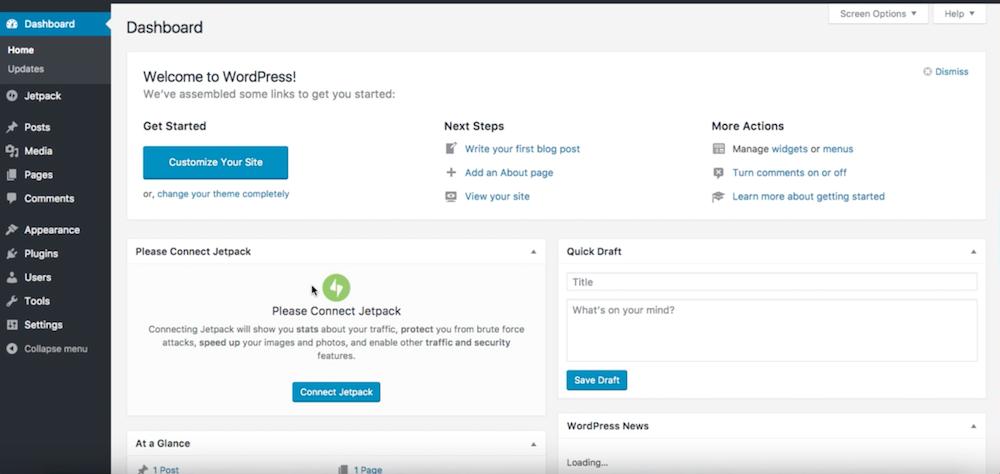Click the Collapse menu label

[x=56, y=349]
